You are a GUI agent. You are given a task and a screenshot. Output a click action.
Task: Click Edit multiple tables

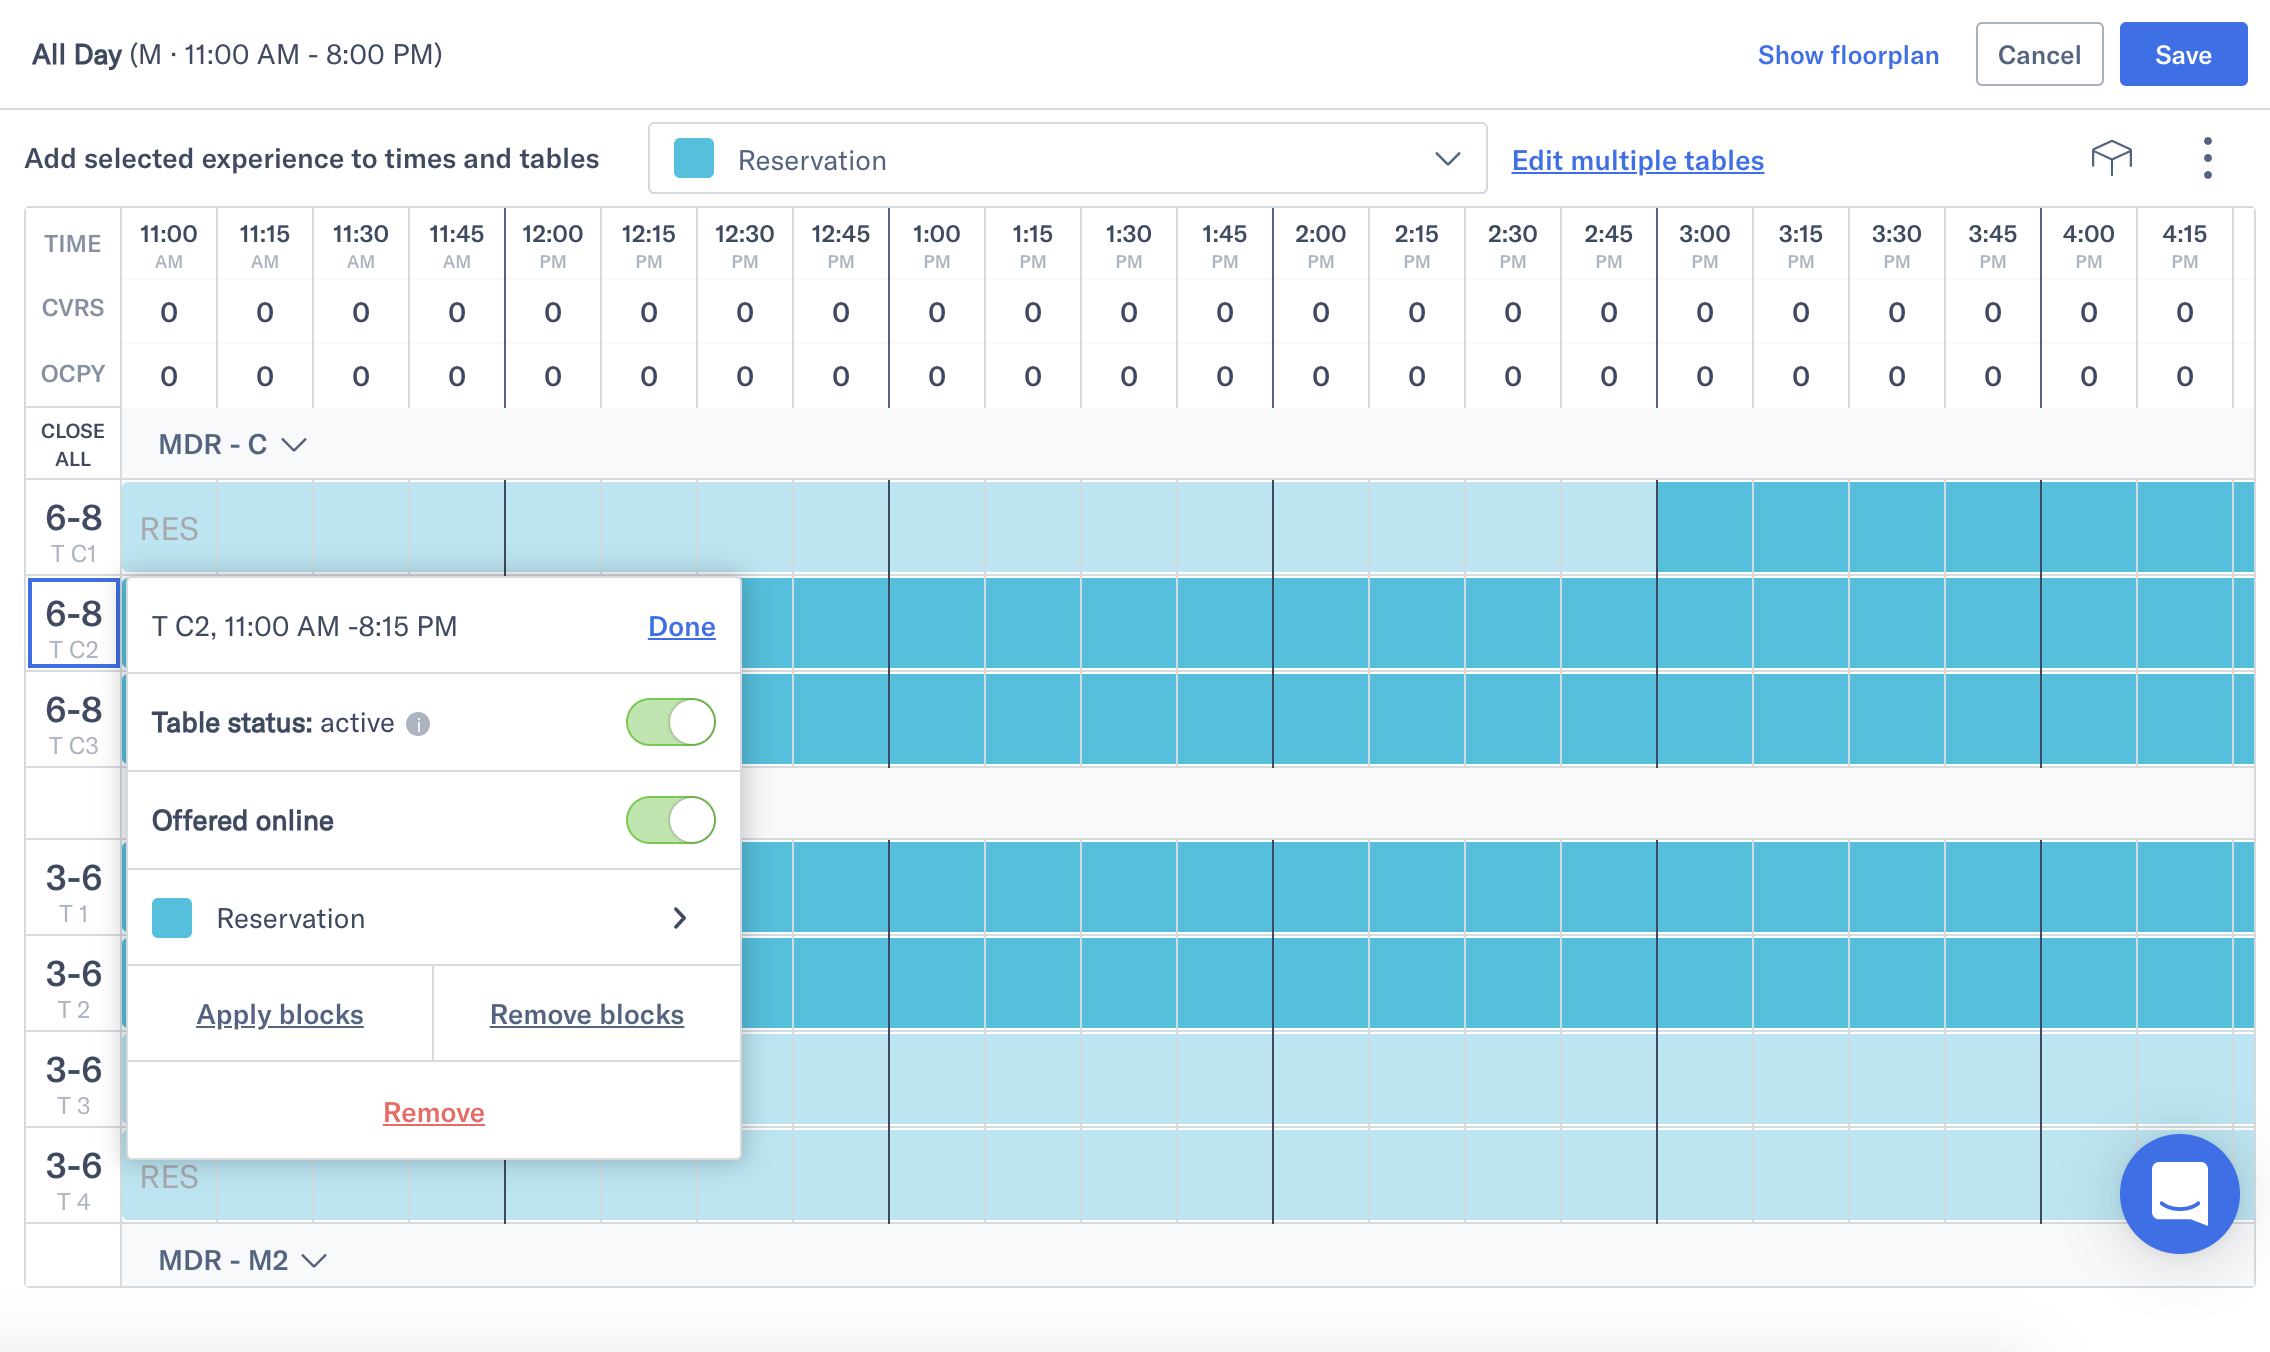1637,160
